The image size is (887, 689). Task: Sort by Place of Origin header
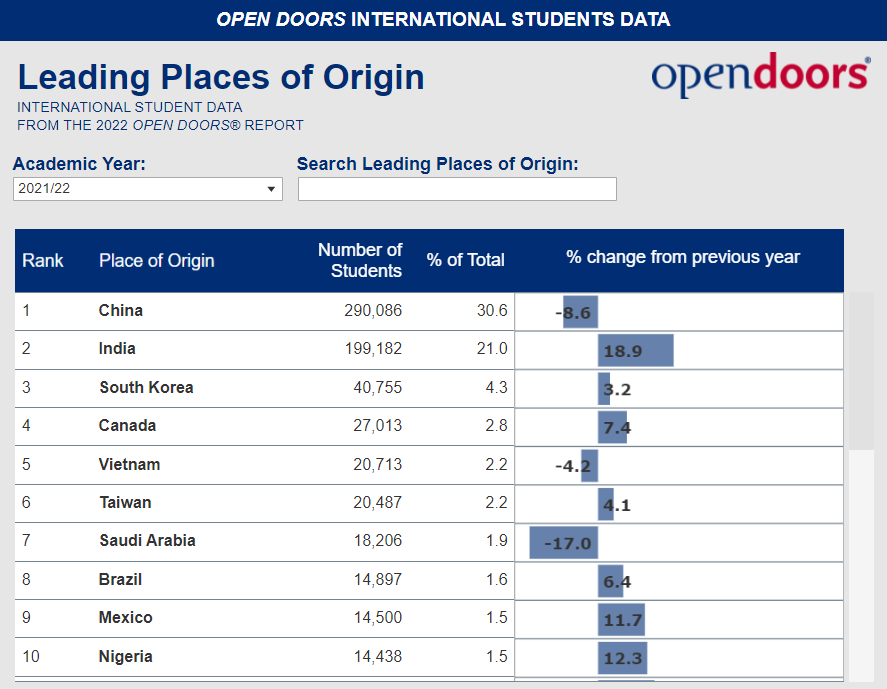click(x=156, y=261)
